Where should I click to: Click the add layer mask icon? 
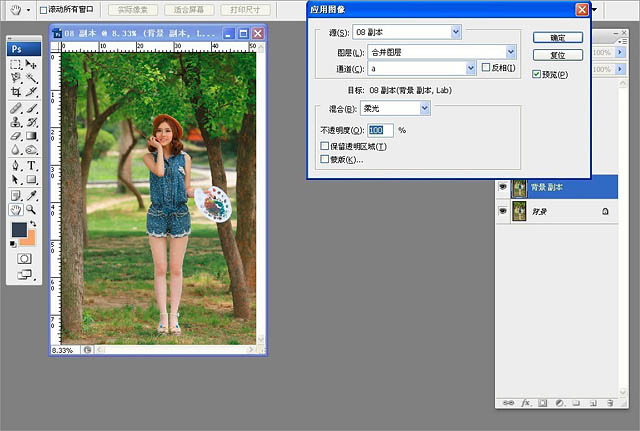coord(542,402)
